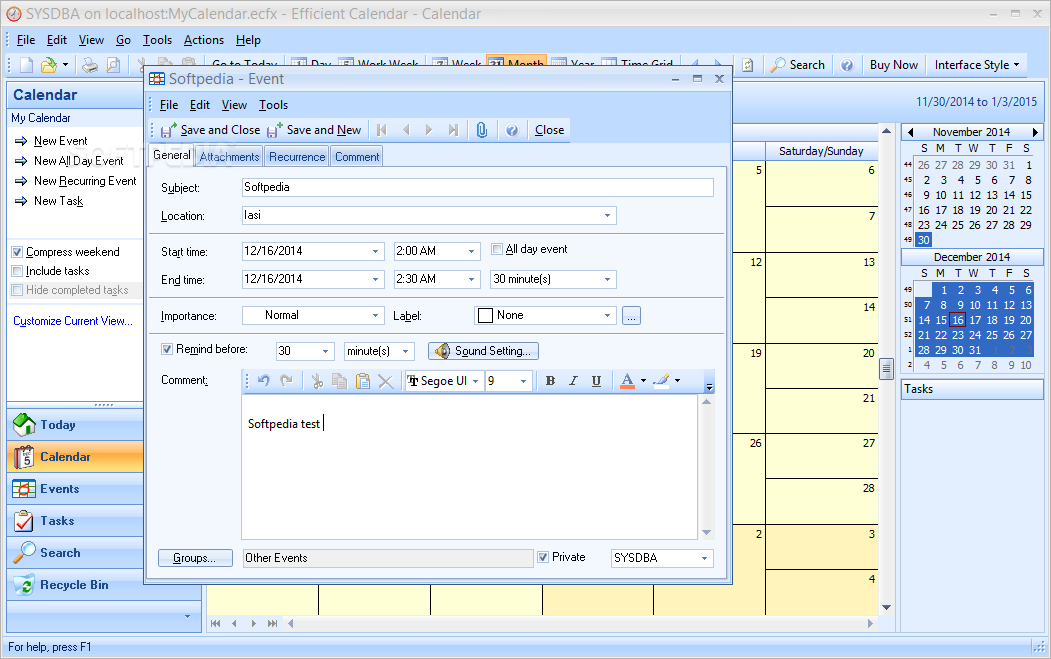The width and height of the screenshot is (1051, 659).
Task: Toggle Compress weekend checkbox
Action: tap(17, 252)
